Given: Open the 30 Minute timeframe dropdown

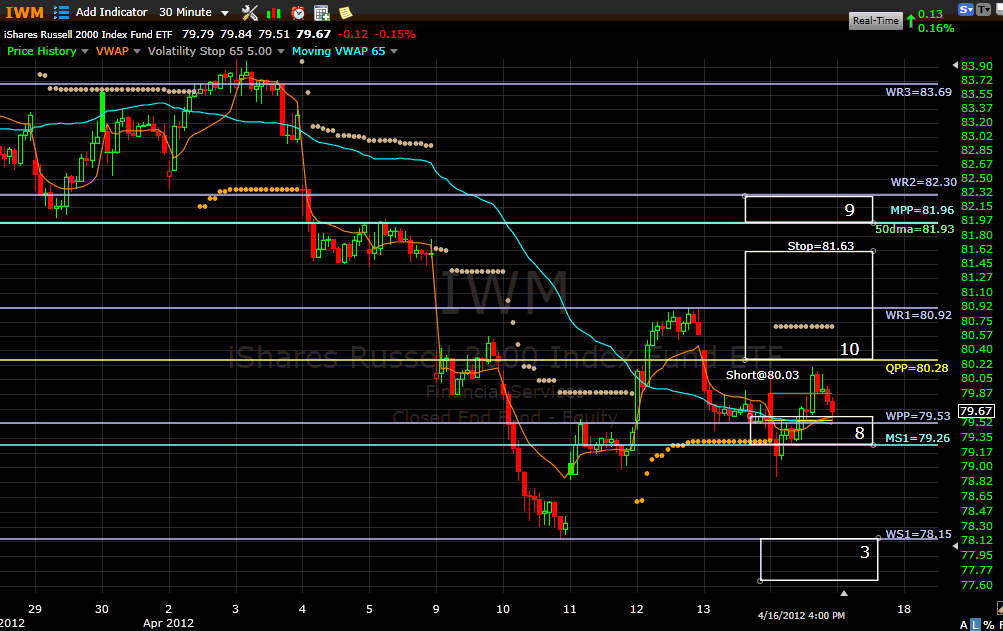Looking at the screenshot, I should click(x=194, y=12).
